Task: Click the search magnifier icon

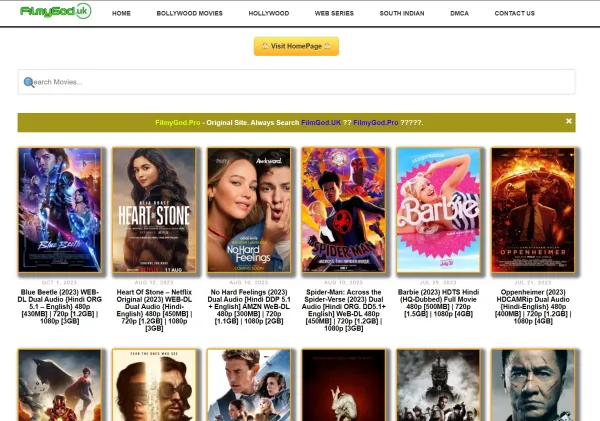Action: coord(29,82)
